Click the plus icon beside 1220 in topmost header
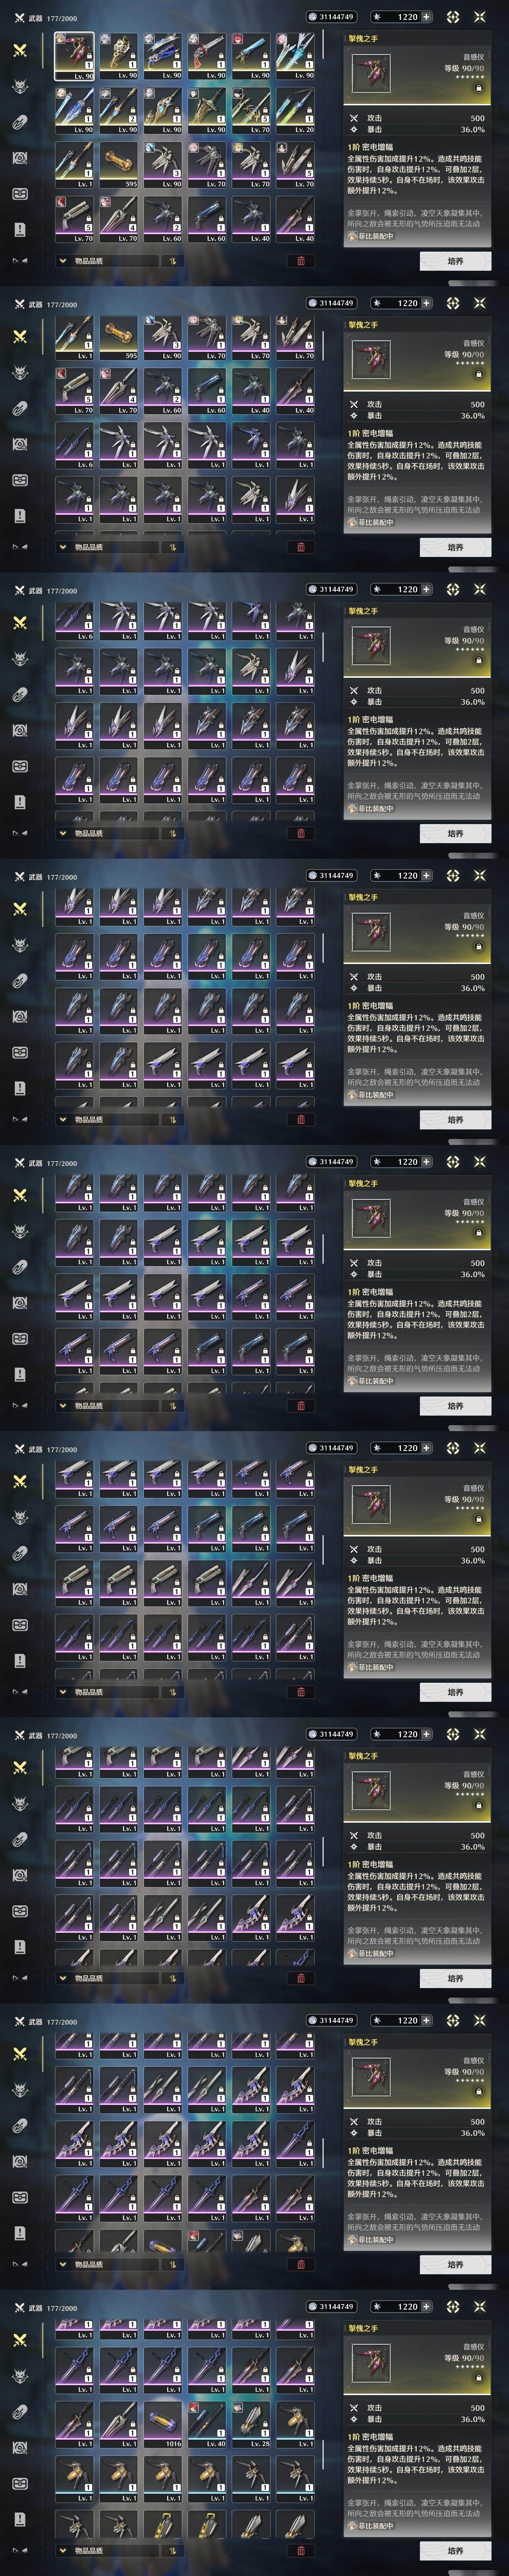 click(x=427, y=17)
